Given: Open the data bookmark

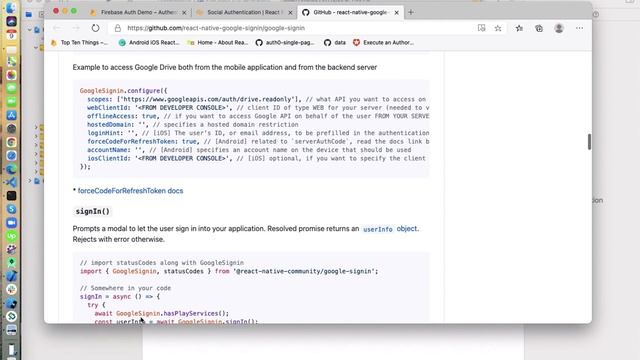Looking at the screenshot, I should click(x=335, y=42).
